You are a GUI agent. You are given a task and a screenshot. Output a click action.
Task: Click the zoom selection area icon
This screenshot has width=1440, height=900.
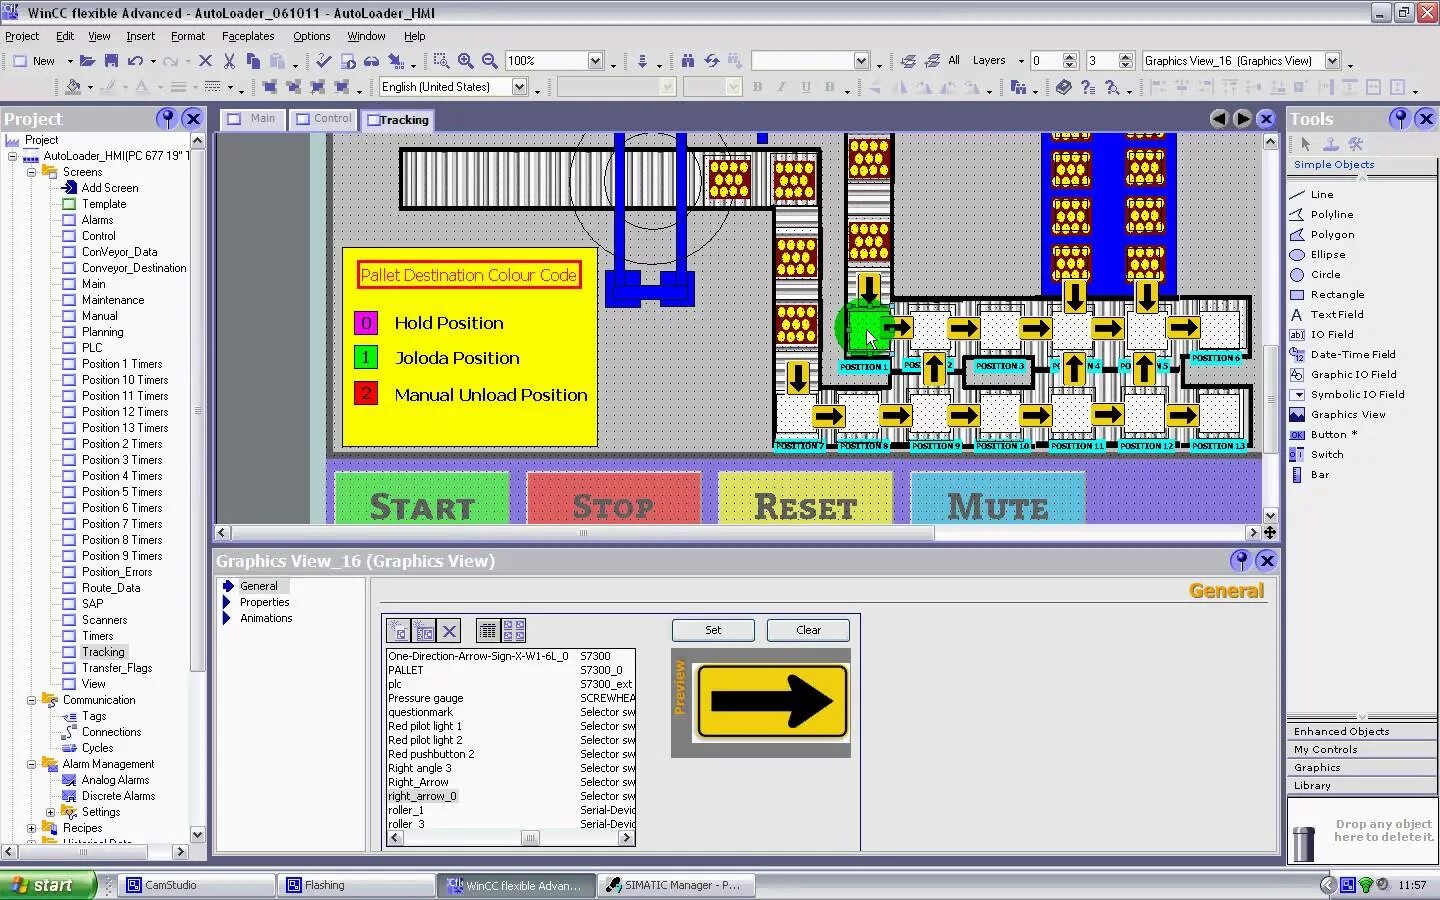tap(441, 61)
